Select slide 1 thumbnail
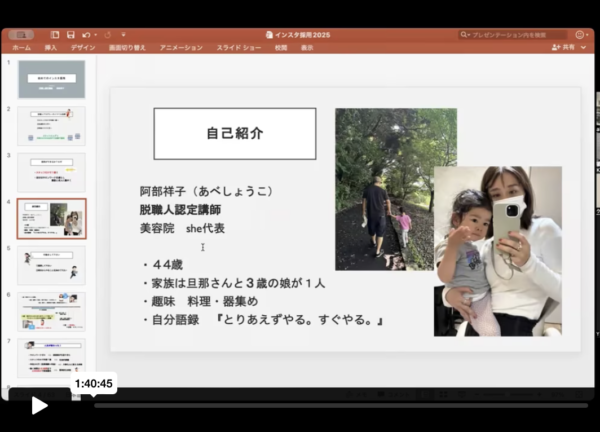Screen dimensions: 600x432 51,79
